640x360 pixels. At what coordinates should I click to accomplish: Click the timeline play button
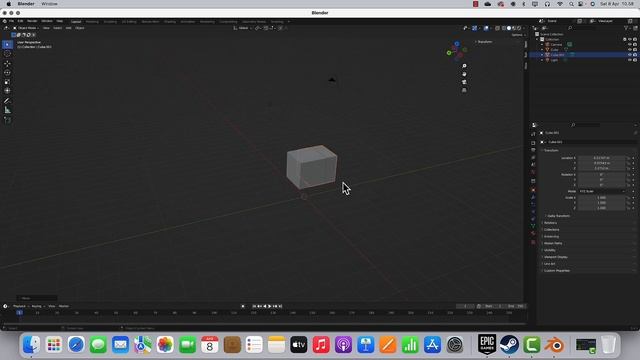pos(269,306)
